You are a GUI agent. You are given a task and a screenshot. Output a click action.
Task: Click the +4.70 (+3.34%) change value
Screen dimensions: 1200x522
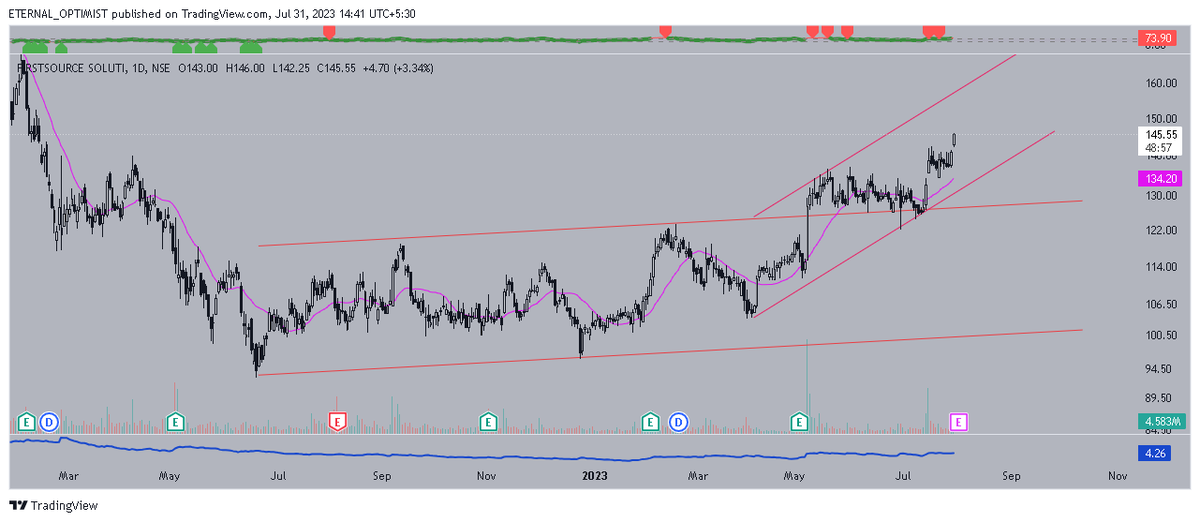(398, 68)
